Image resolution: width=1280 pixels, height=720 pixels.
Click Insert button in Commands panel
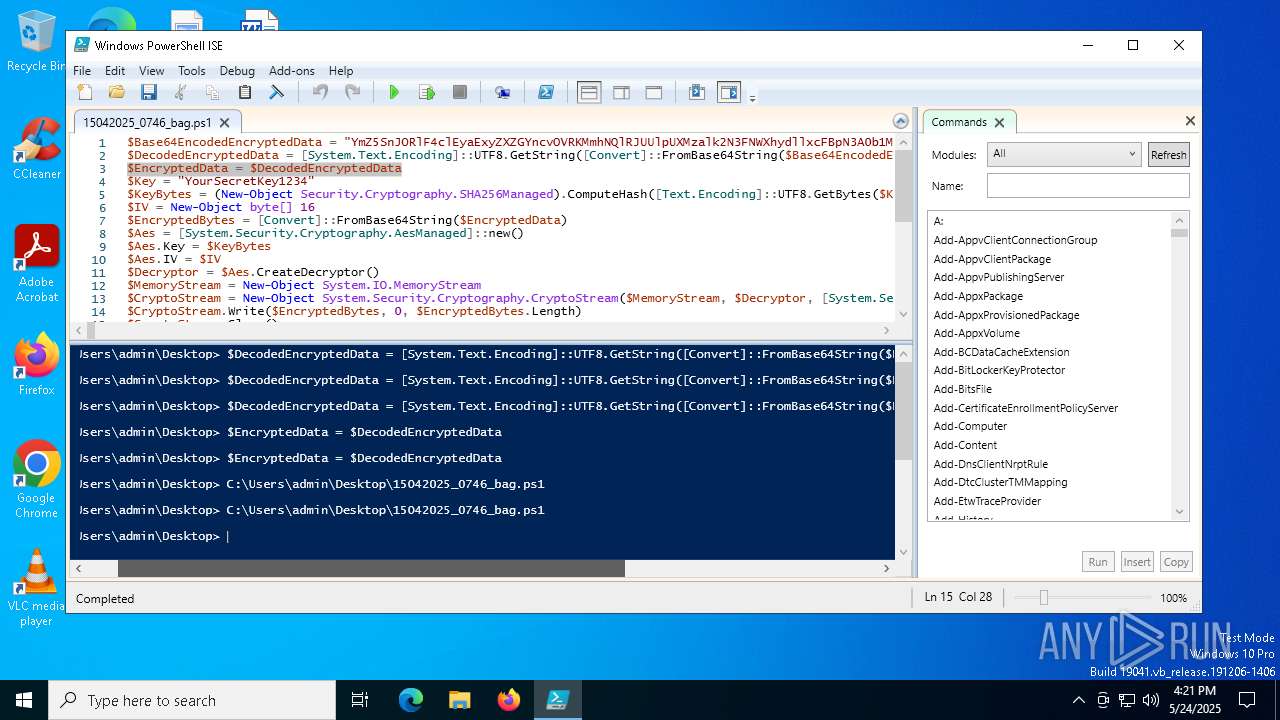(1137, 562)
